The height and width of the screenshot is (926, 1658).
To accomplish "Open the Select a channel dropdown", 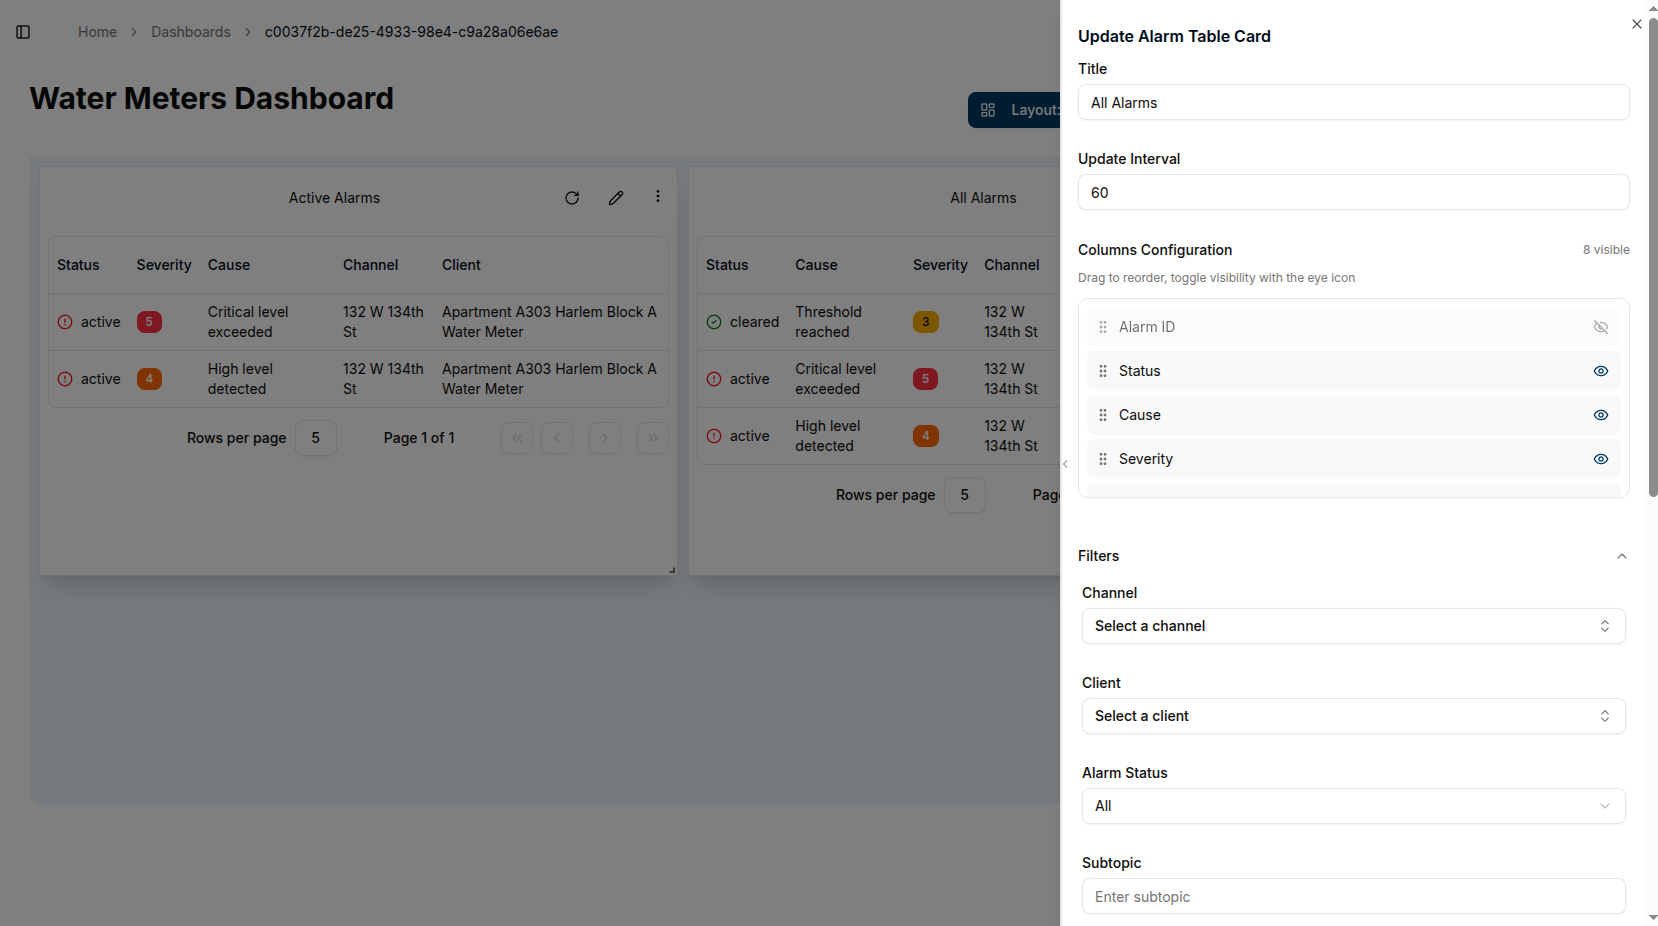I will (1353, 626).
